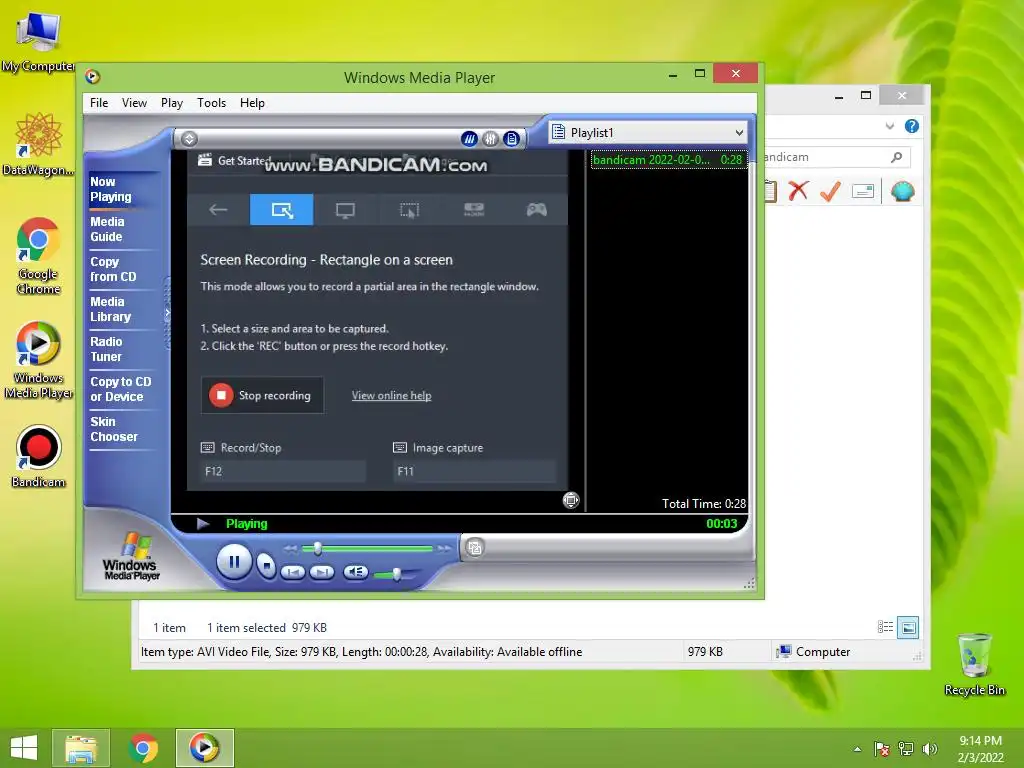Viewport: 1024px width, 768px height.
Task: Open the Play menu
Action: click(x=172, y=103)
